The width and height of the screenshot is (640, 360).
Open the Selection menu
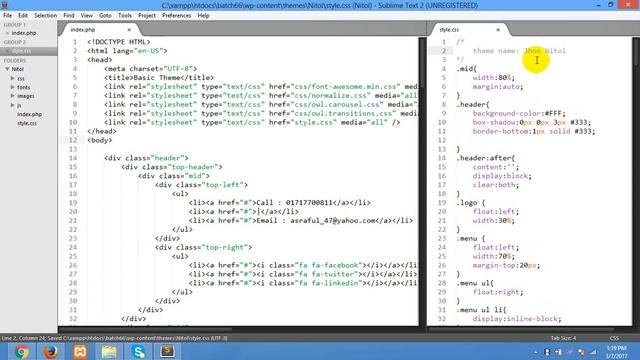pos(45,16)
